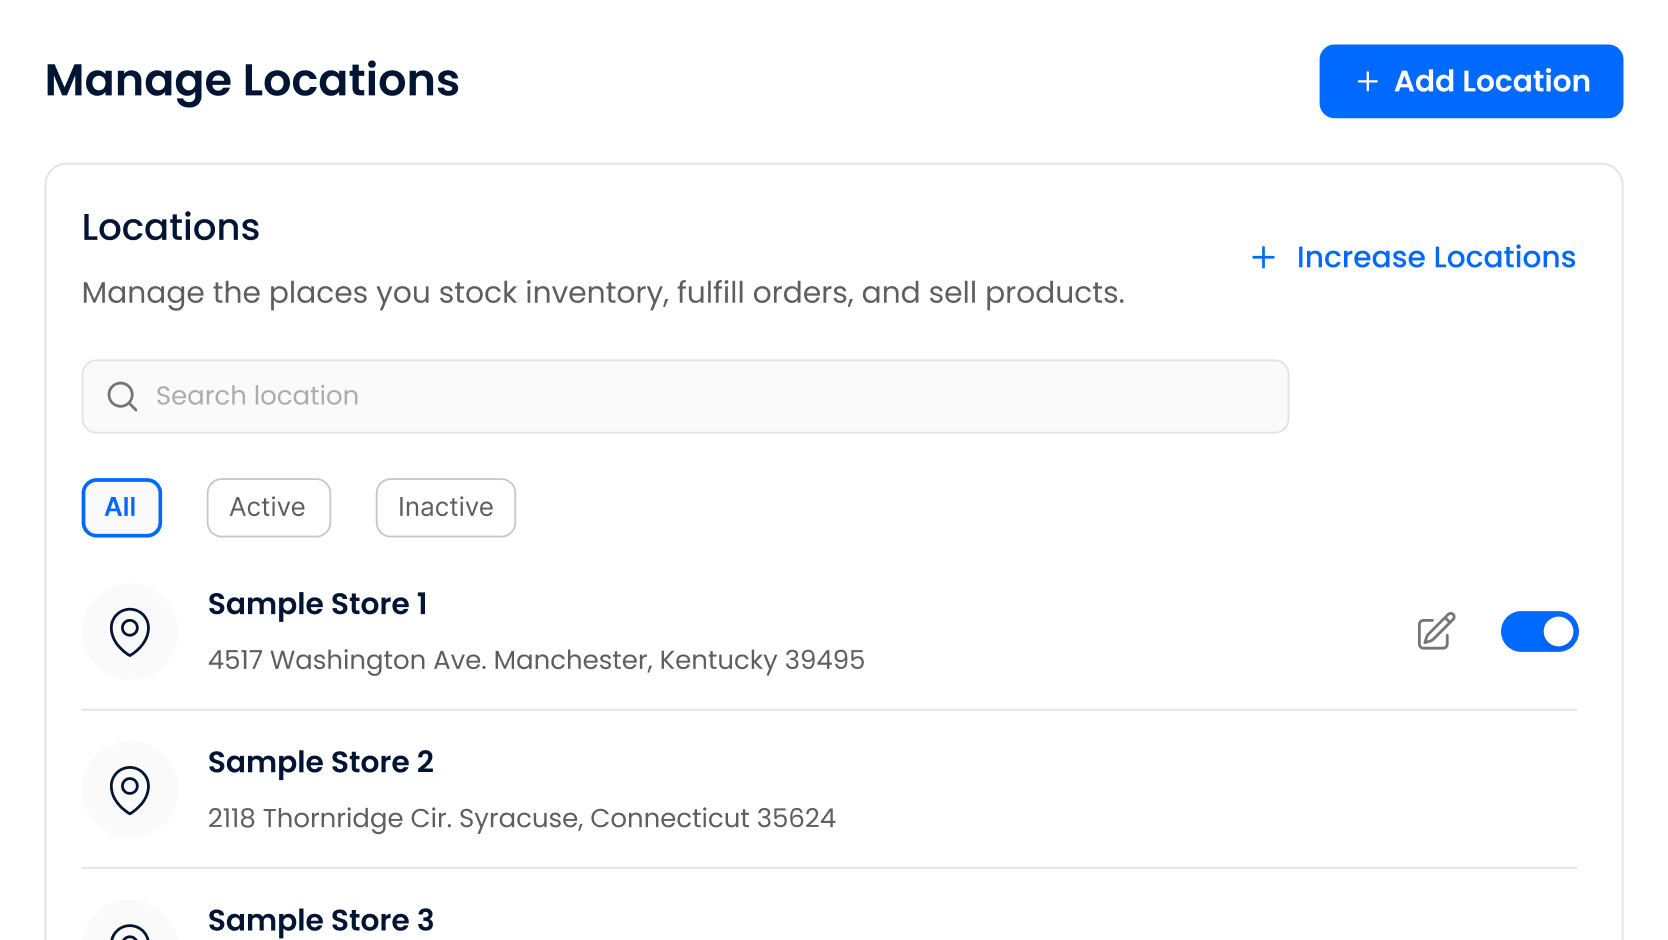The height and width of the screenshot is (940, 1668).
Task: Click the map pin icon for Sample Store 1
Action: (130, 631)
